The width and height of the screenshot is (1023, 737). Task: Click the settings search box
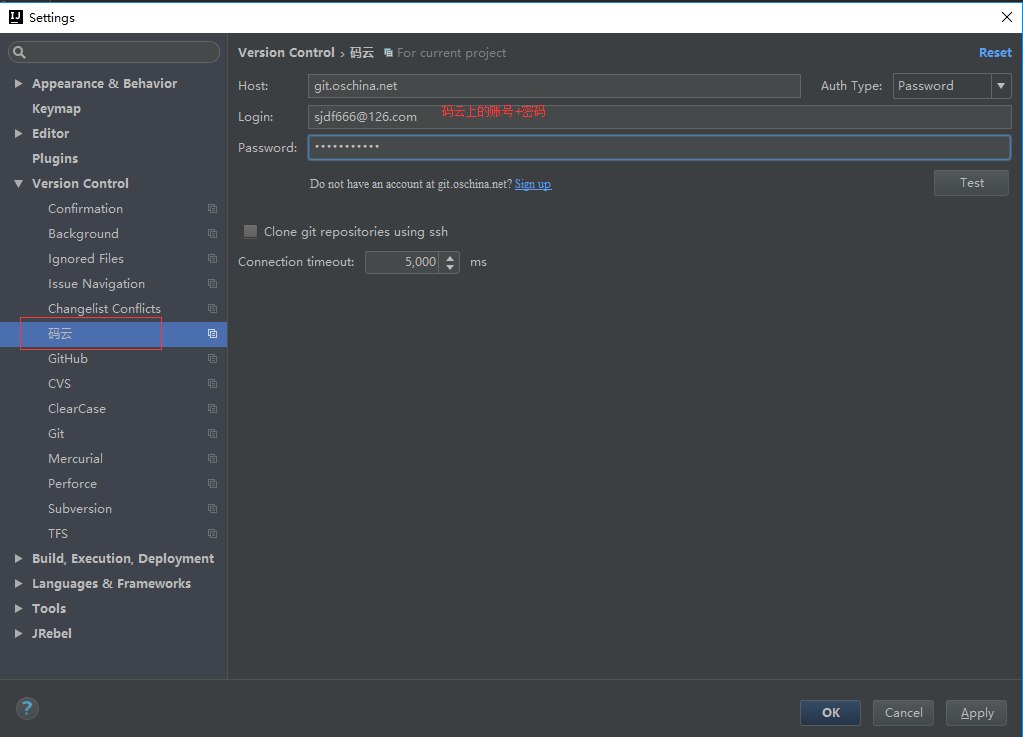(114, 52)
